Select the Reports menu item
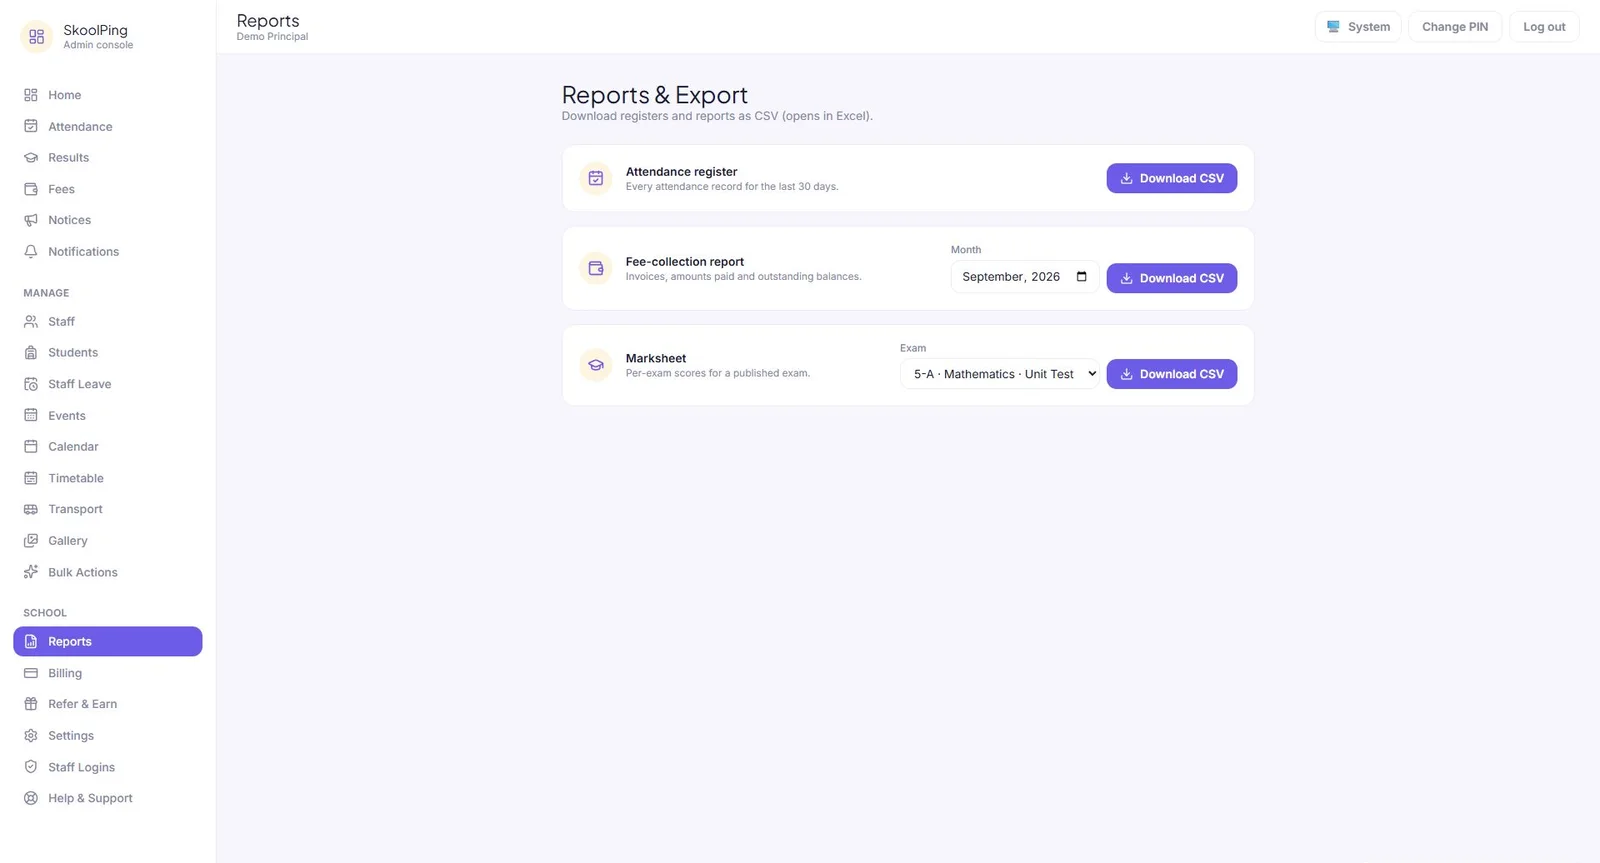 pos(108,642)
